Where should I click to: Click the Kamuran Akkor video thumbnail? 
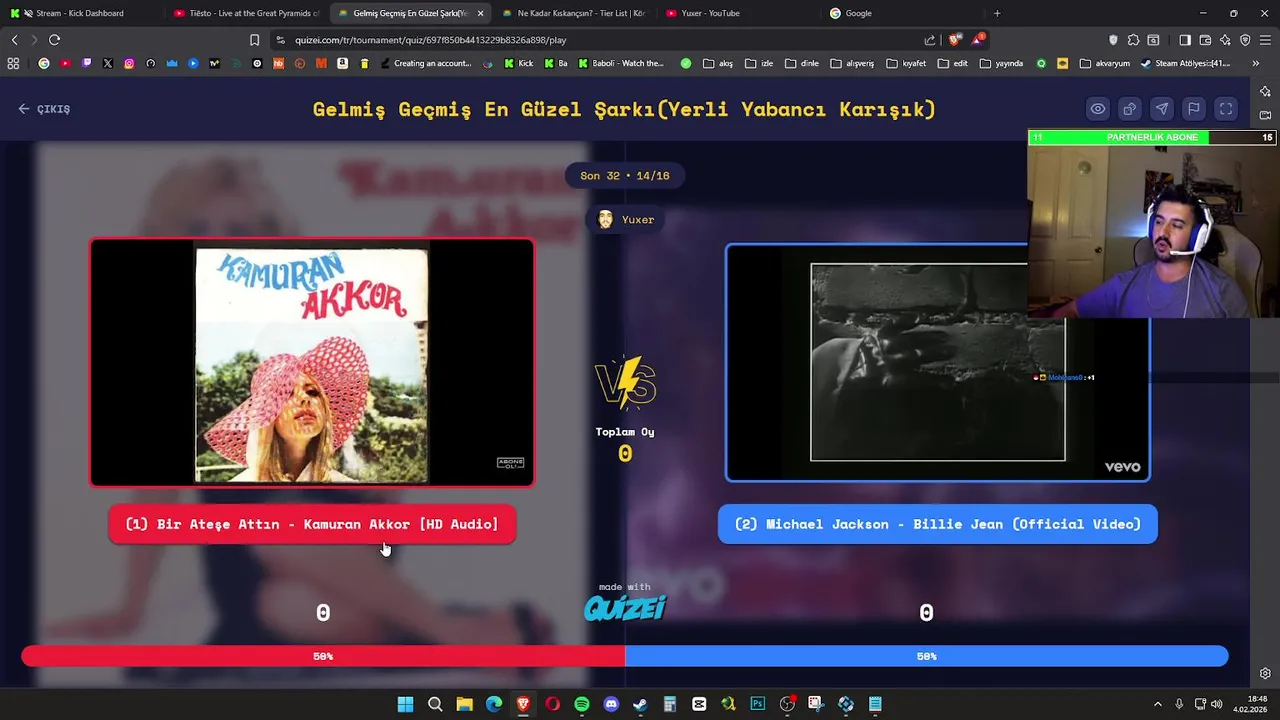tap(312, 362)
